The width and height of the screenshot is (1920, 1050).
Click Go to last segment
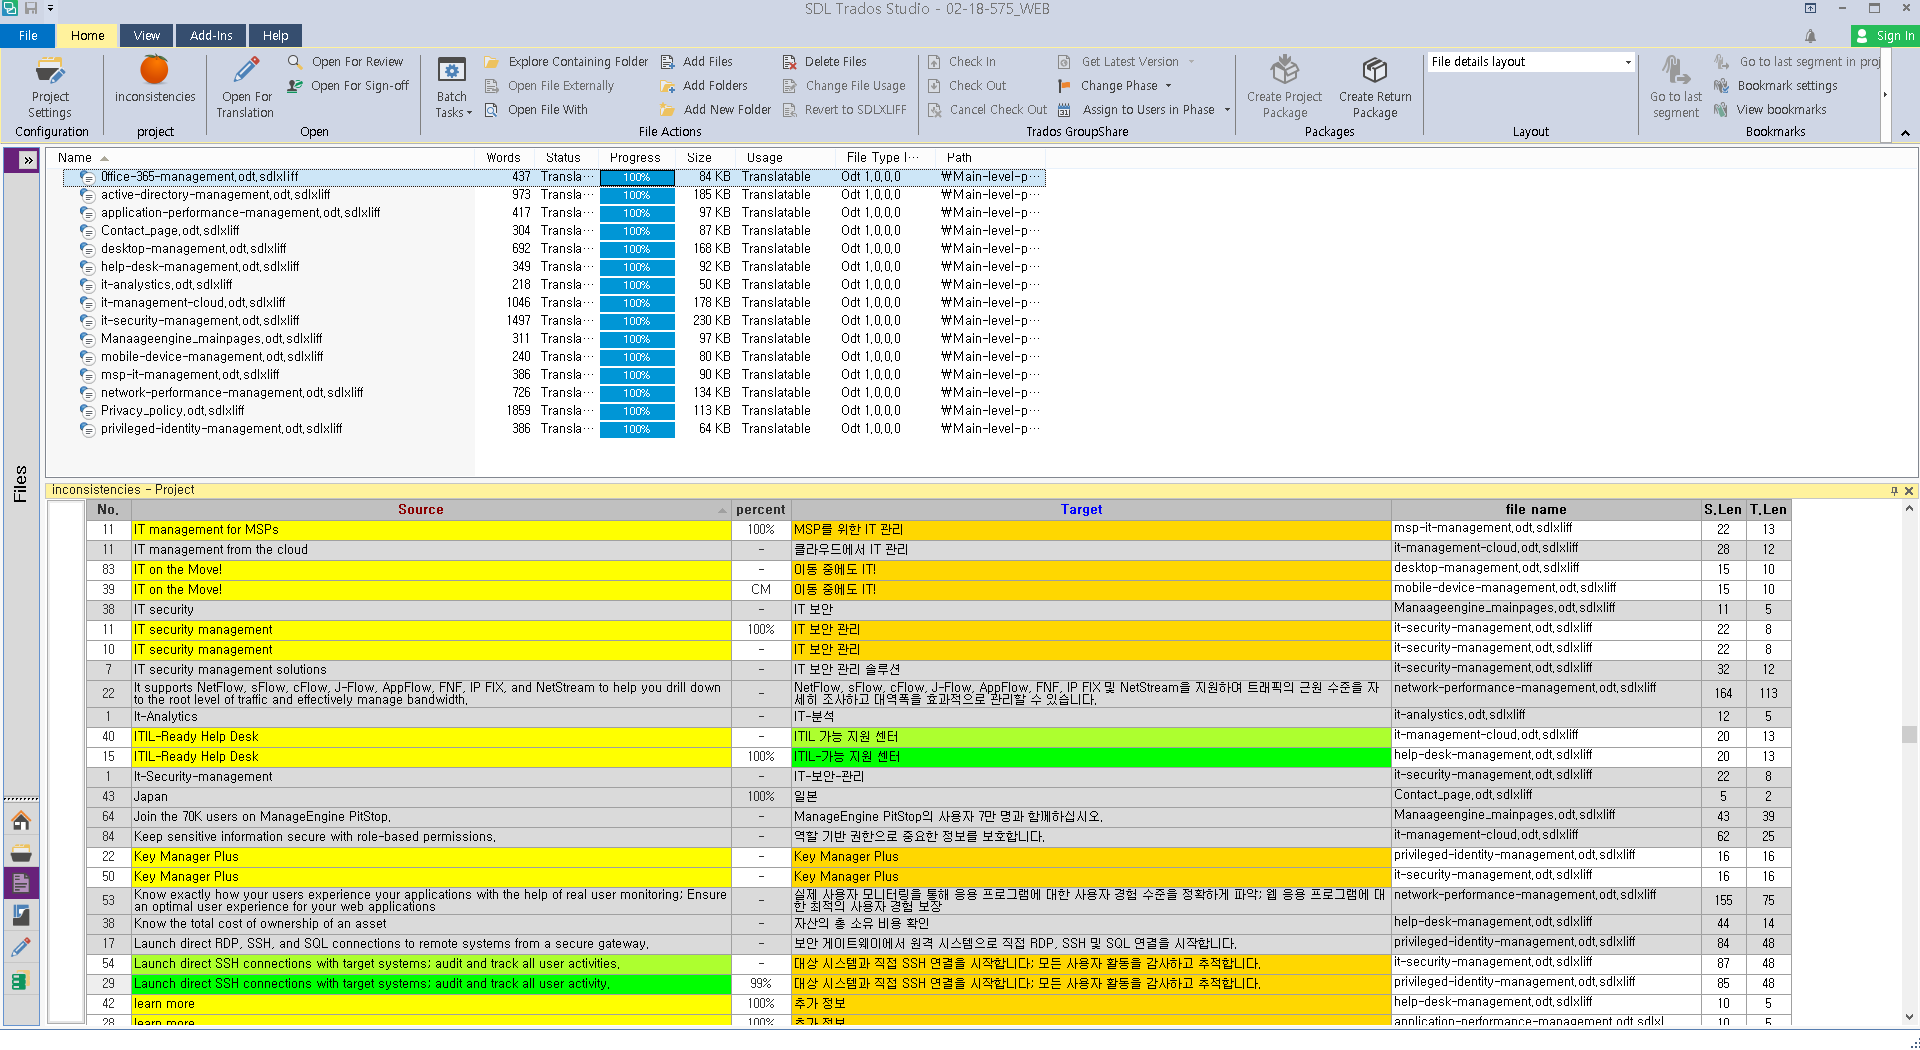[1676, 87]
